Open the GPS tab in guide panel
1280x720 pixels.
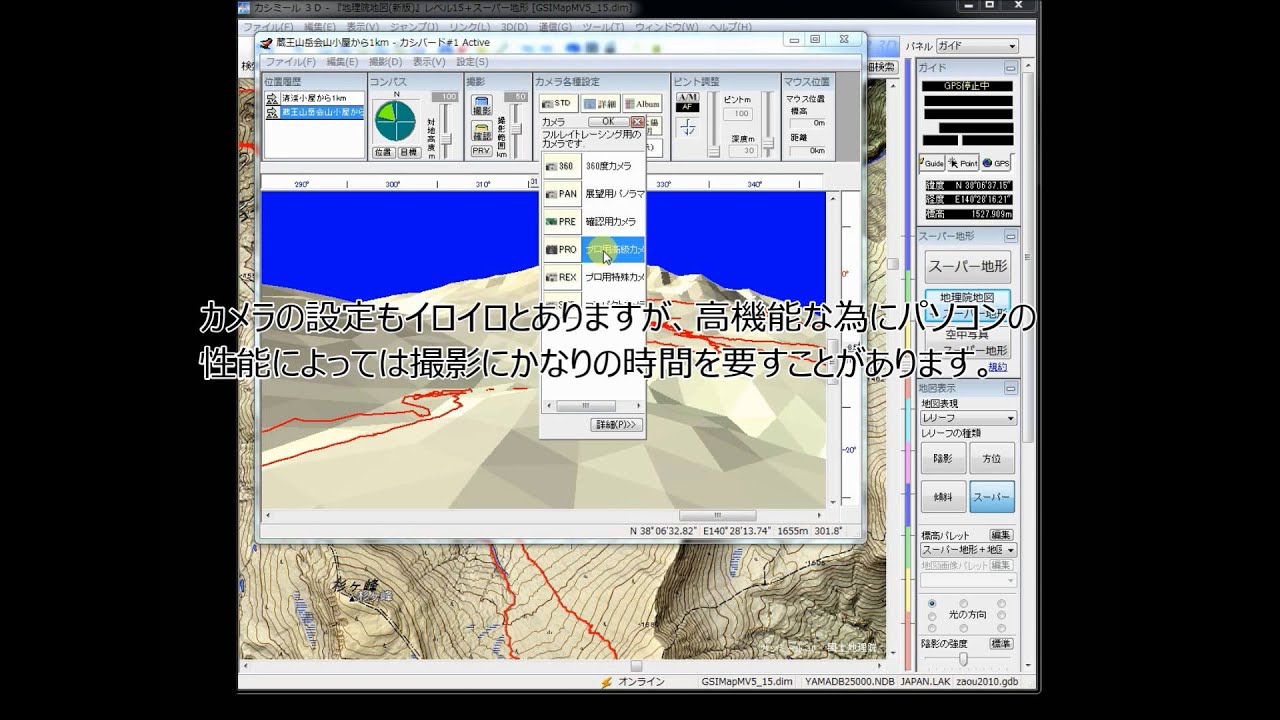pos(996,163)
